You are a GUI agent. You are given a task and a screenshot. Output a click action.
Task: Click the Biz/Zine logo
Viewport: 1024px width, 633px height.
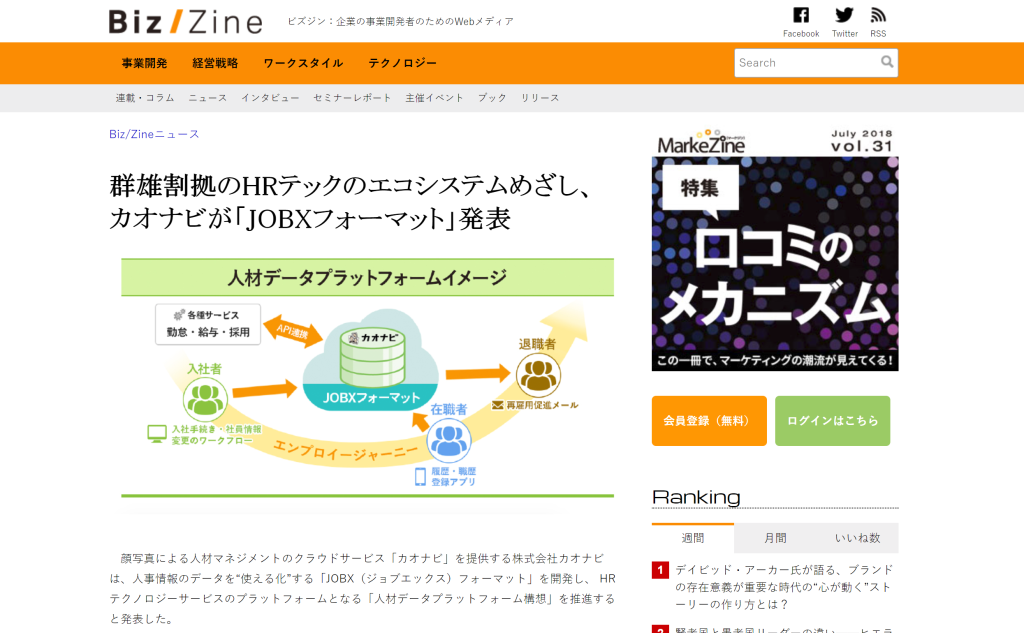coord(185,22)
